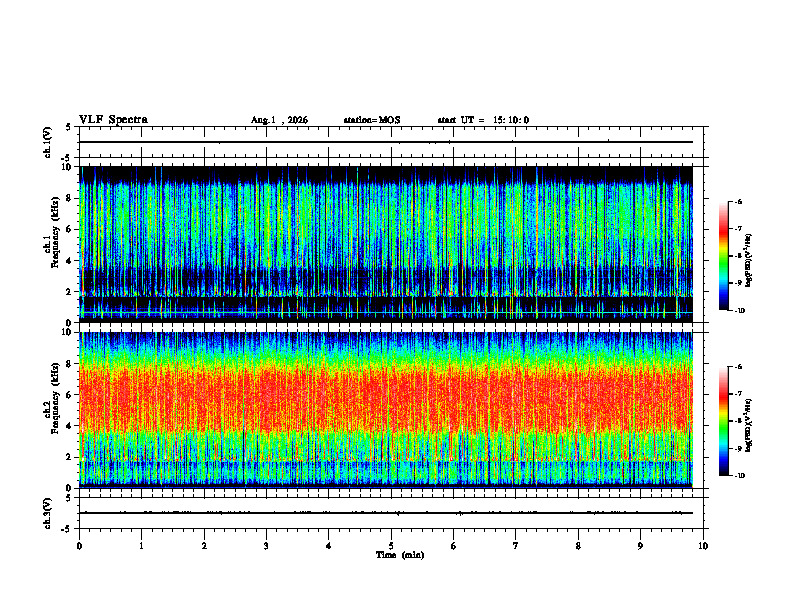Click time axis tick label "7"
The image size is (792, 612).
516,546
